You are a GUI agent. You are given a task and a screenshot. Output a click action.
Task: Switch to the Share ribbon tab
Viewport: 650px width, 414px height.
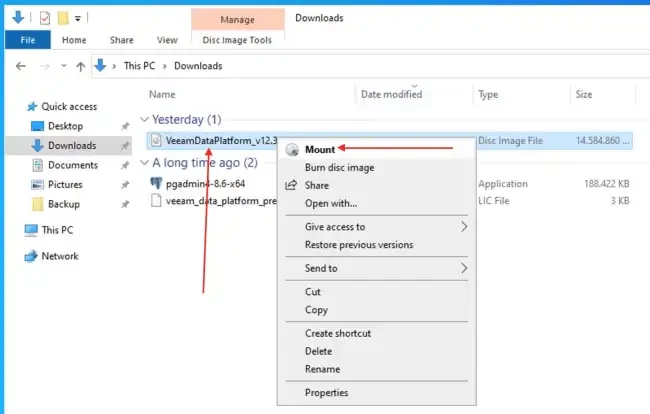[x=121, y=40]
